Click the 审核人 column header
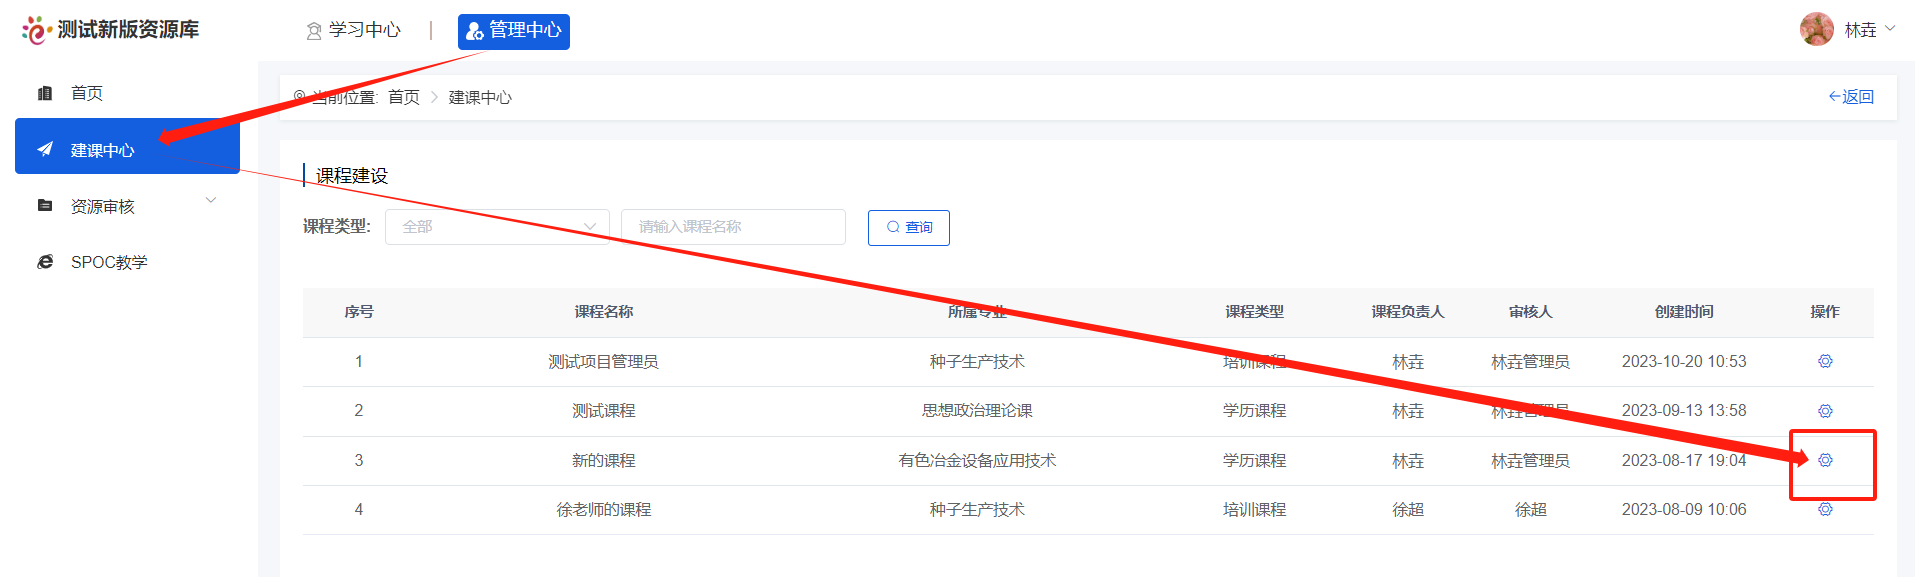Screen dimensions: 1915x577 pyautogui.click(x=1531, y=312)
